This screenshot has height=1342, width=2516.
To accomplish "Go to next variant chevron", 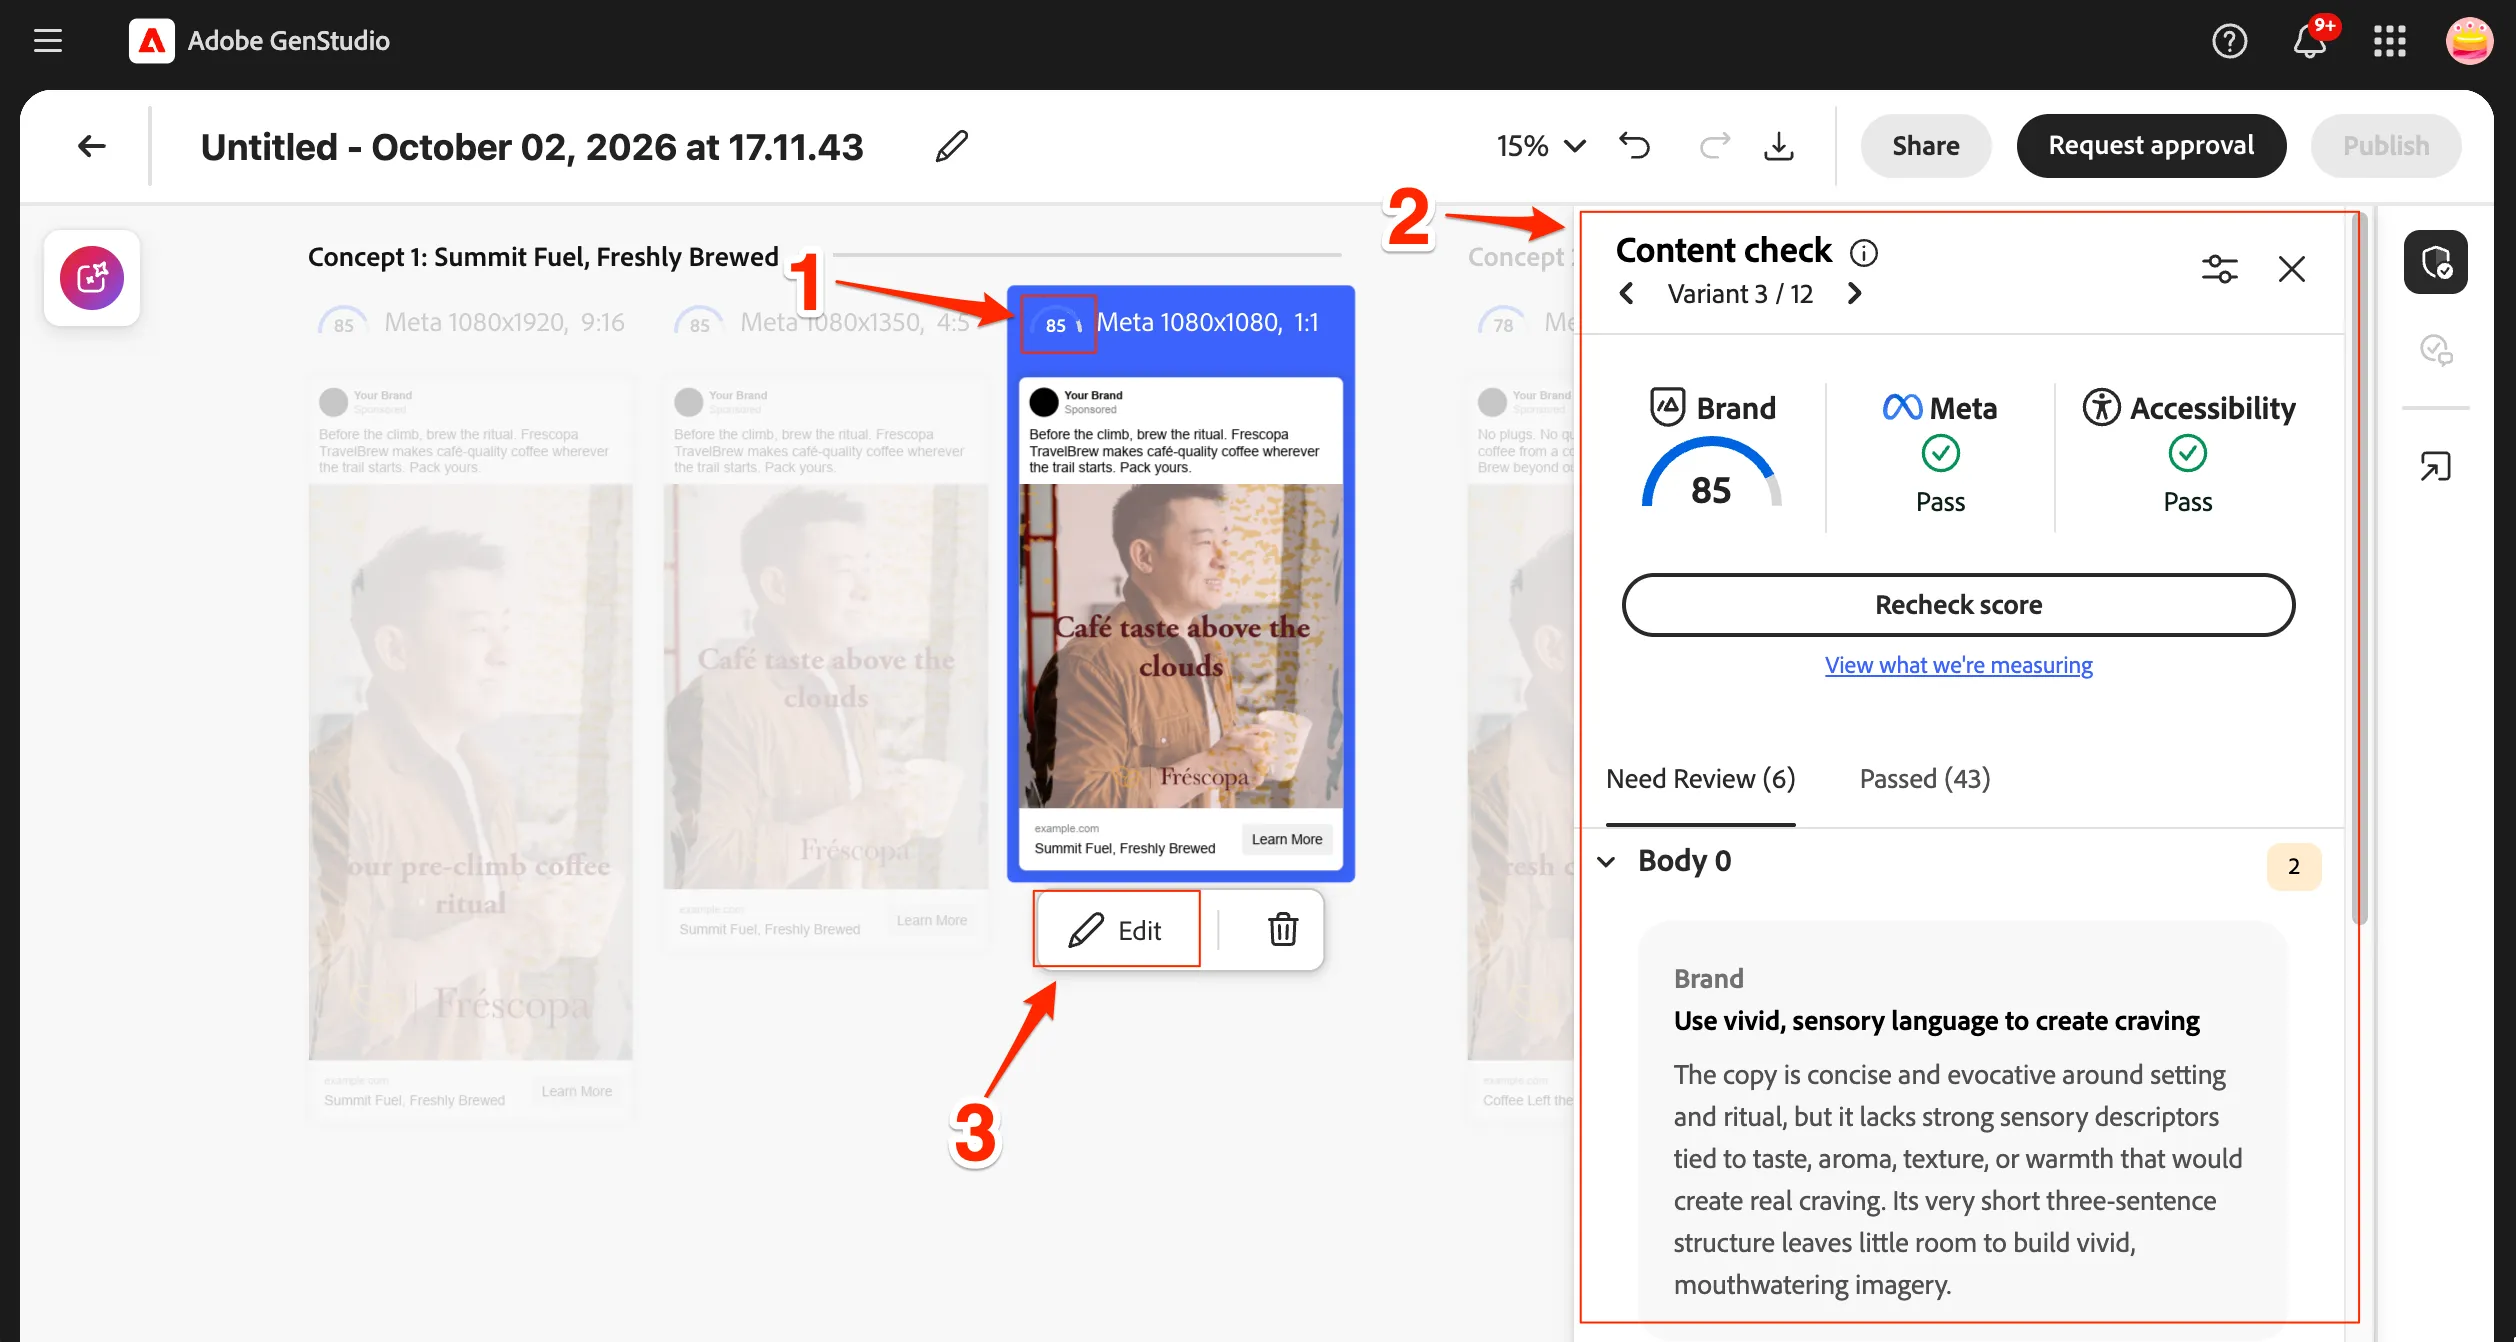I will tap(1854, 294).
